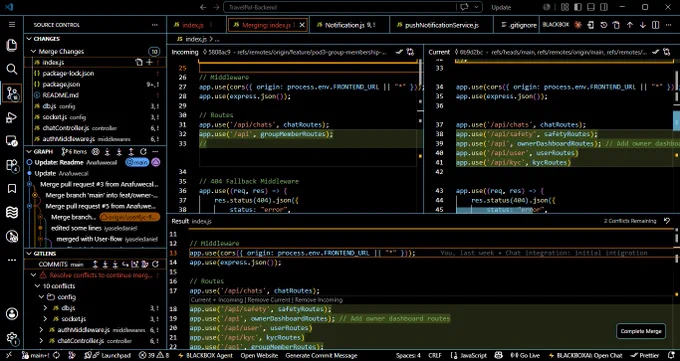Viewport: 680px width, 361px height.
Task: Open editor more actions ellipsis
Action: coord(668,25)
